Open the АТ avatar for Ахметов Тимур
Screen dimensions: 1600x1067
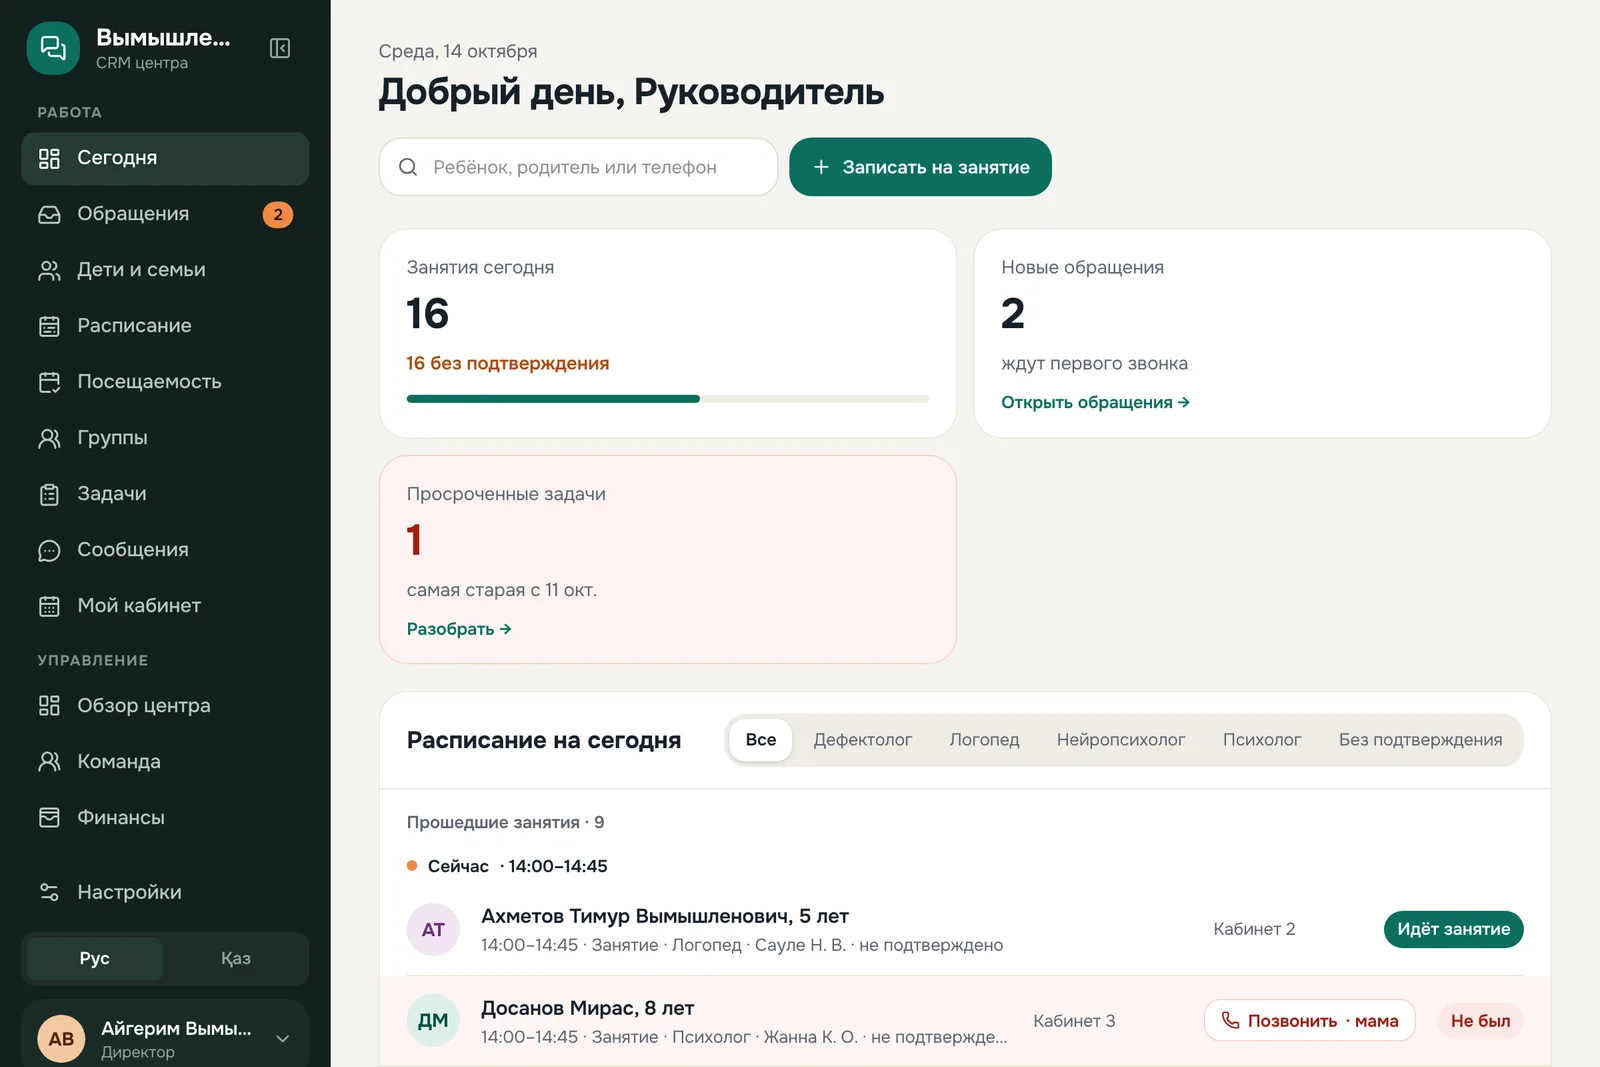pos(433,930)
